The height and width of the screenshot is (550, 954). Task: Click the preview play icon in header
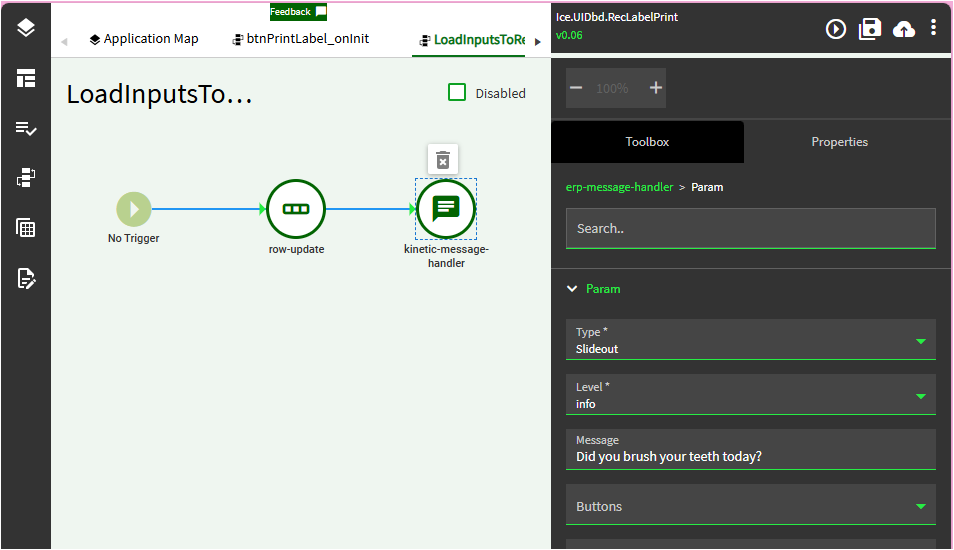tap(835, 29)
